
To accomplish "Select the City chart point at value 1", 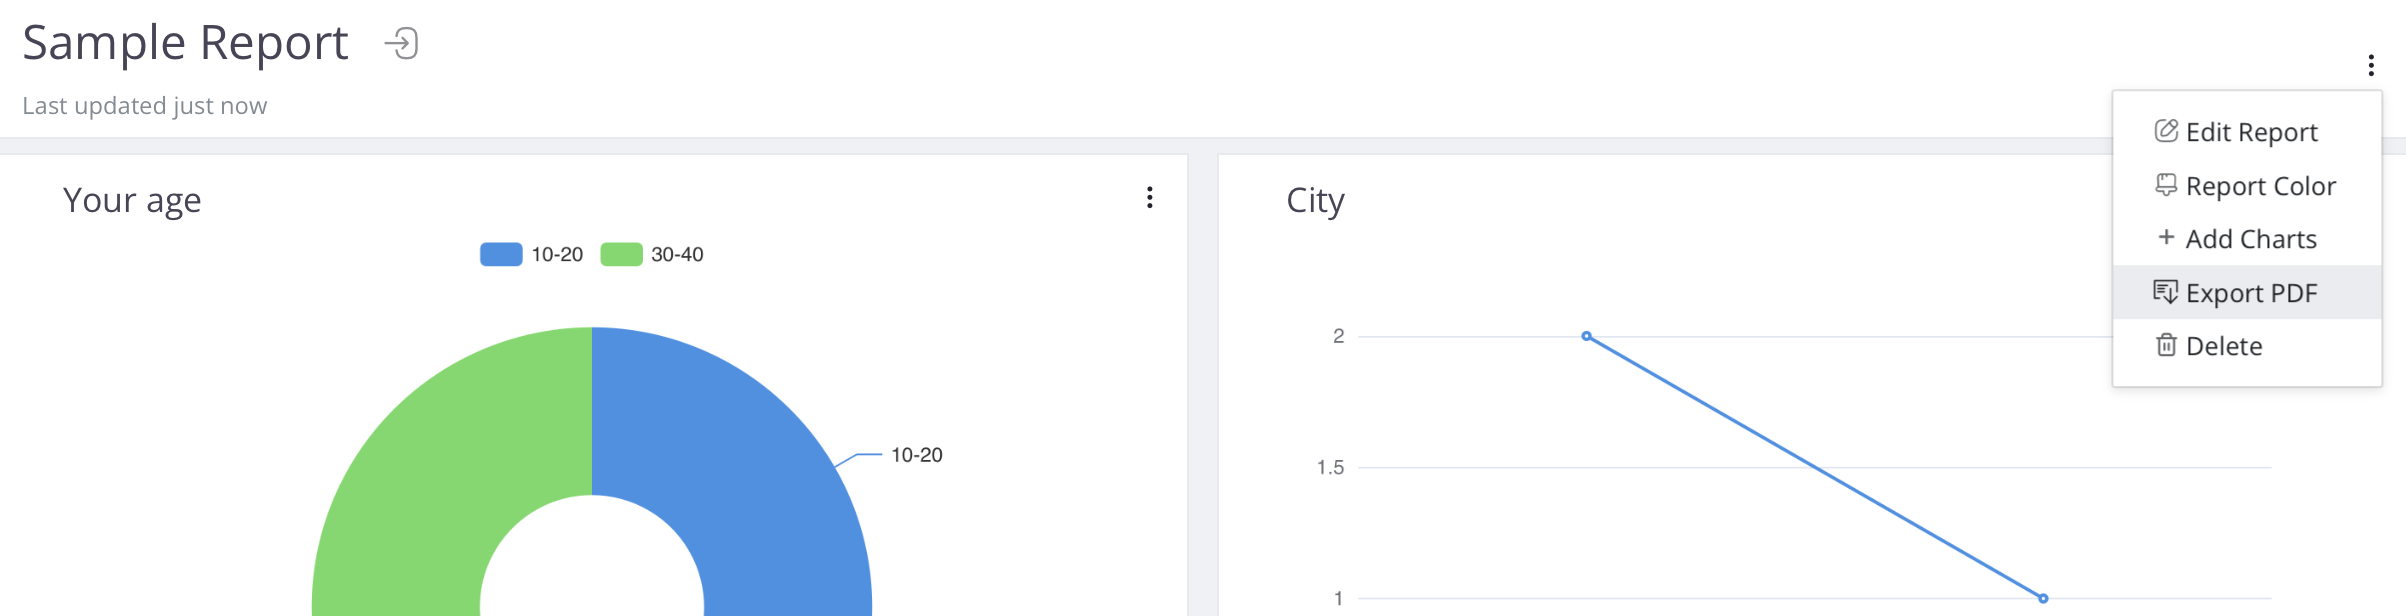I will click(x=2043, y=598).
